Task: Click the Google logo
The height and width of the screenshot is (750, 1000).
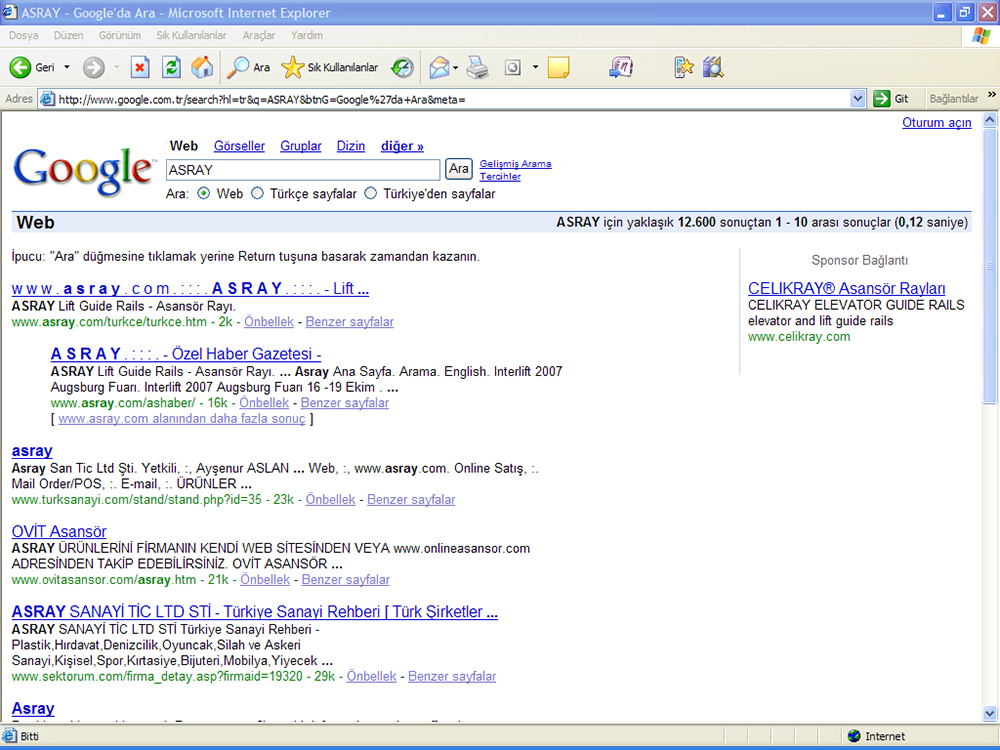Action: [84, 172]
